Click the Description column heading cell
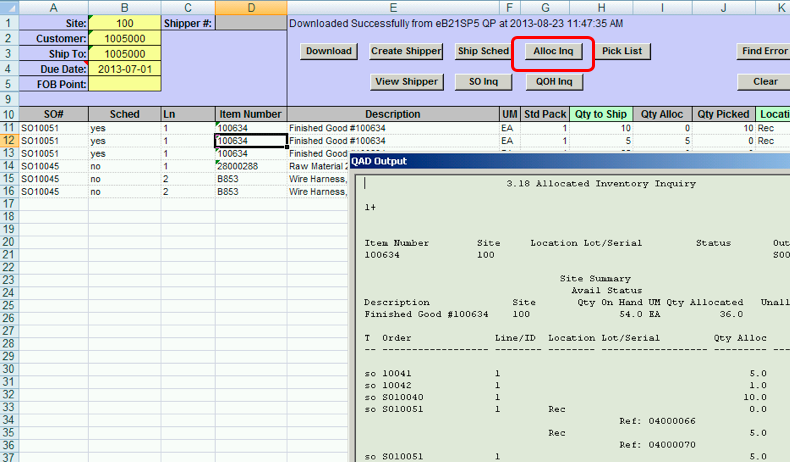 point(393,114)
